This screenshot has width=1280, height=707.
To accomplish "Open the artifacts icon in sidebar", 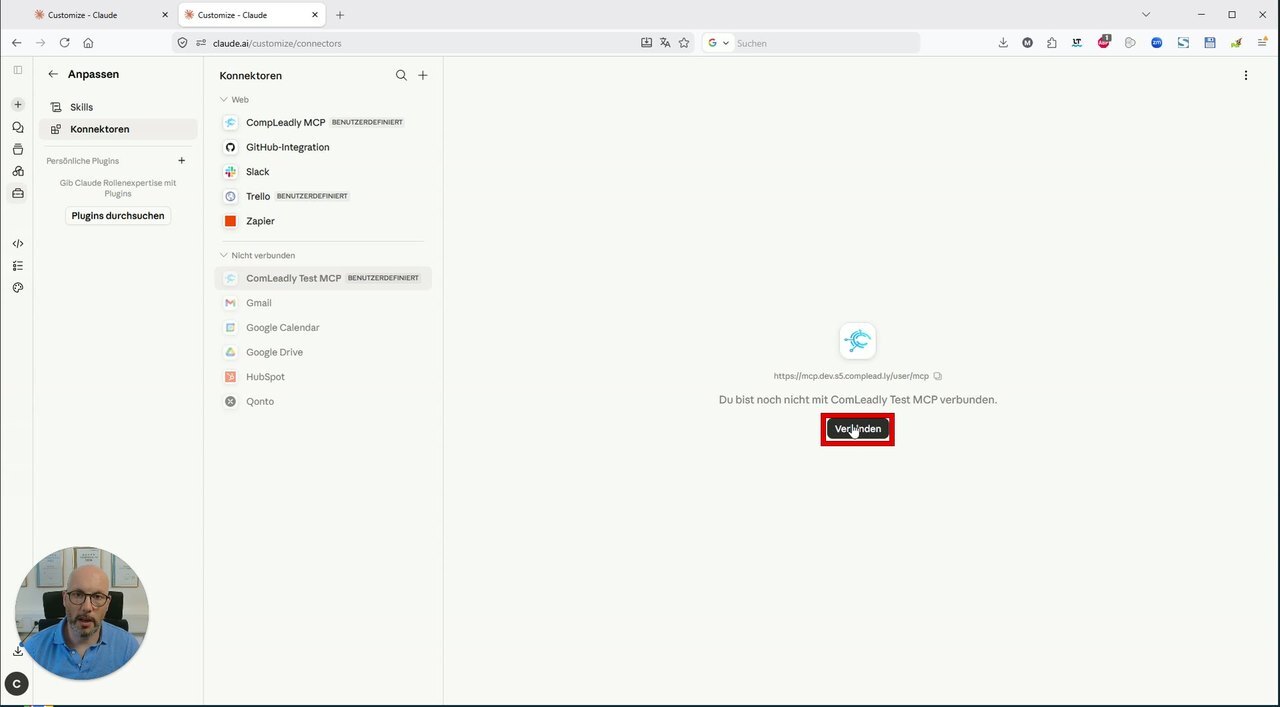I will pos(17,171).
